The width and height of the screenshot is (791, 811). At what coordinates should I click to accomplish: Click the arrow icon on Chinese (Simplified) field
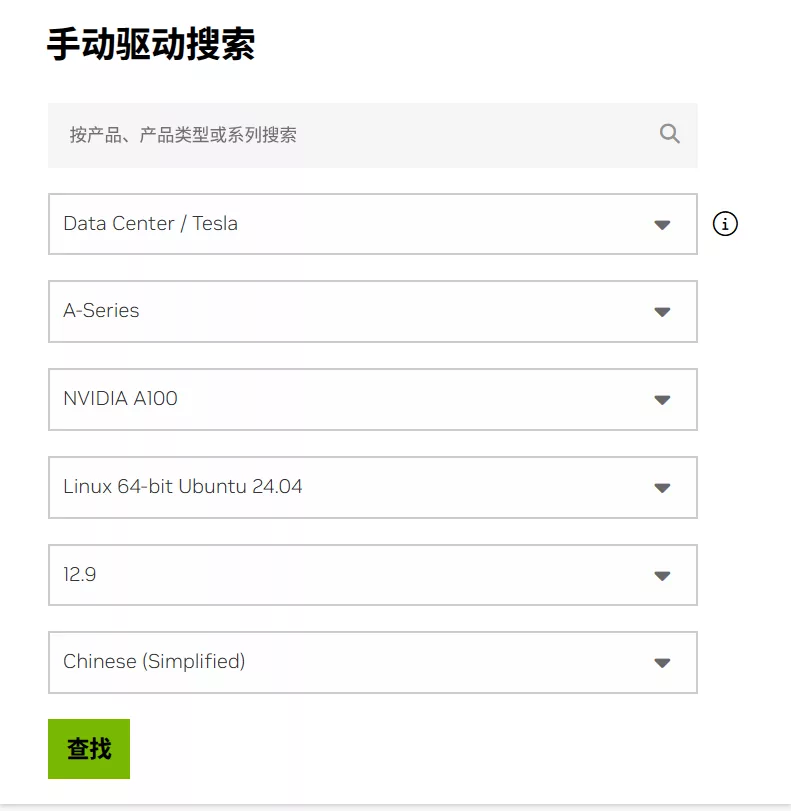662,663
